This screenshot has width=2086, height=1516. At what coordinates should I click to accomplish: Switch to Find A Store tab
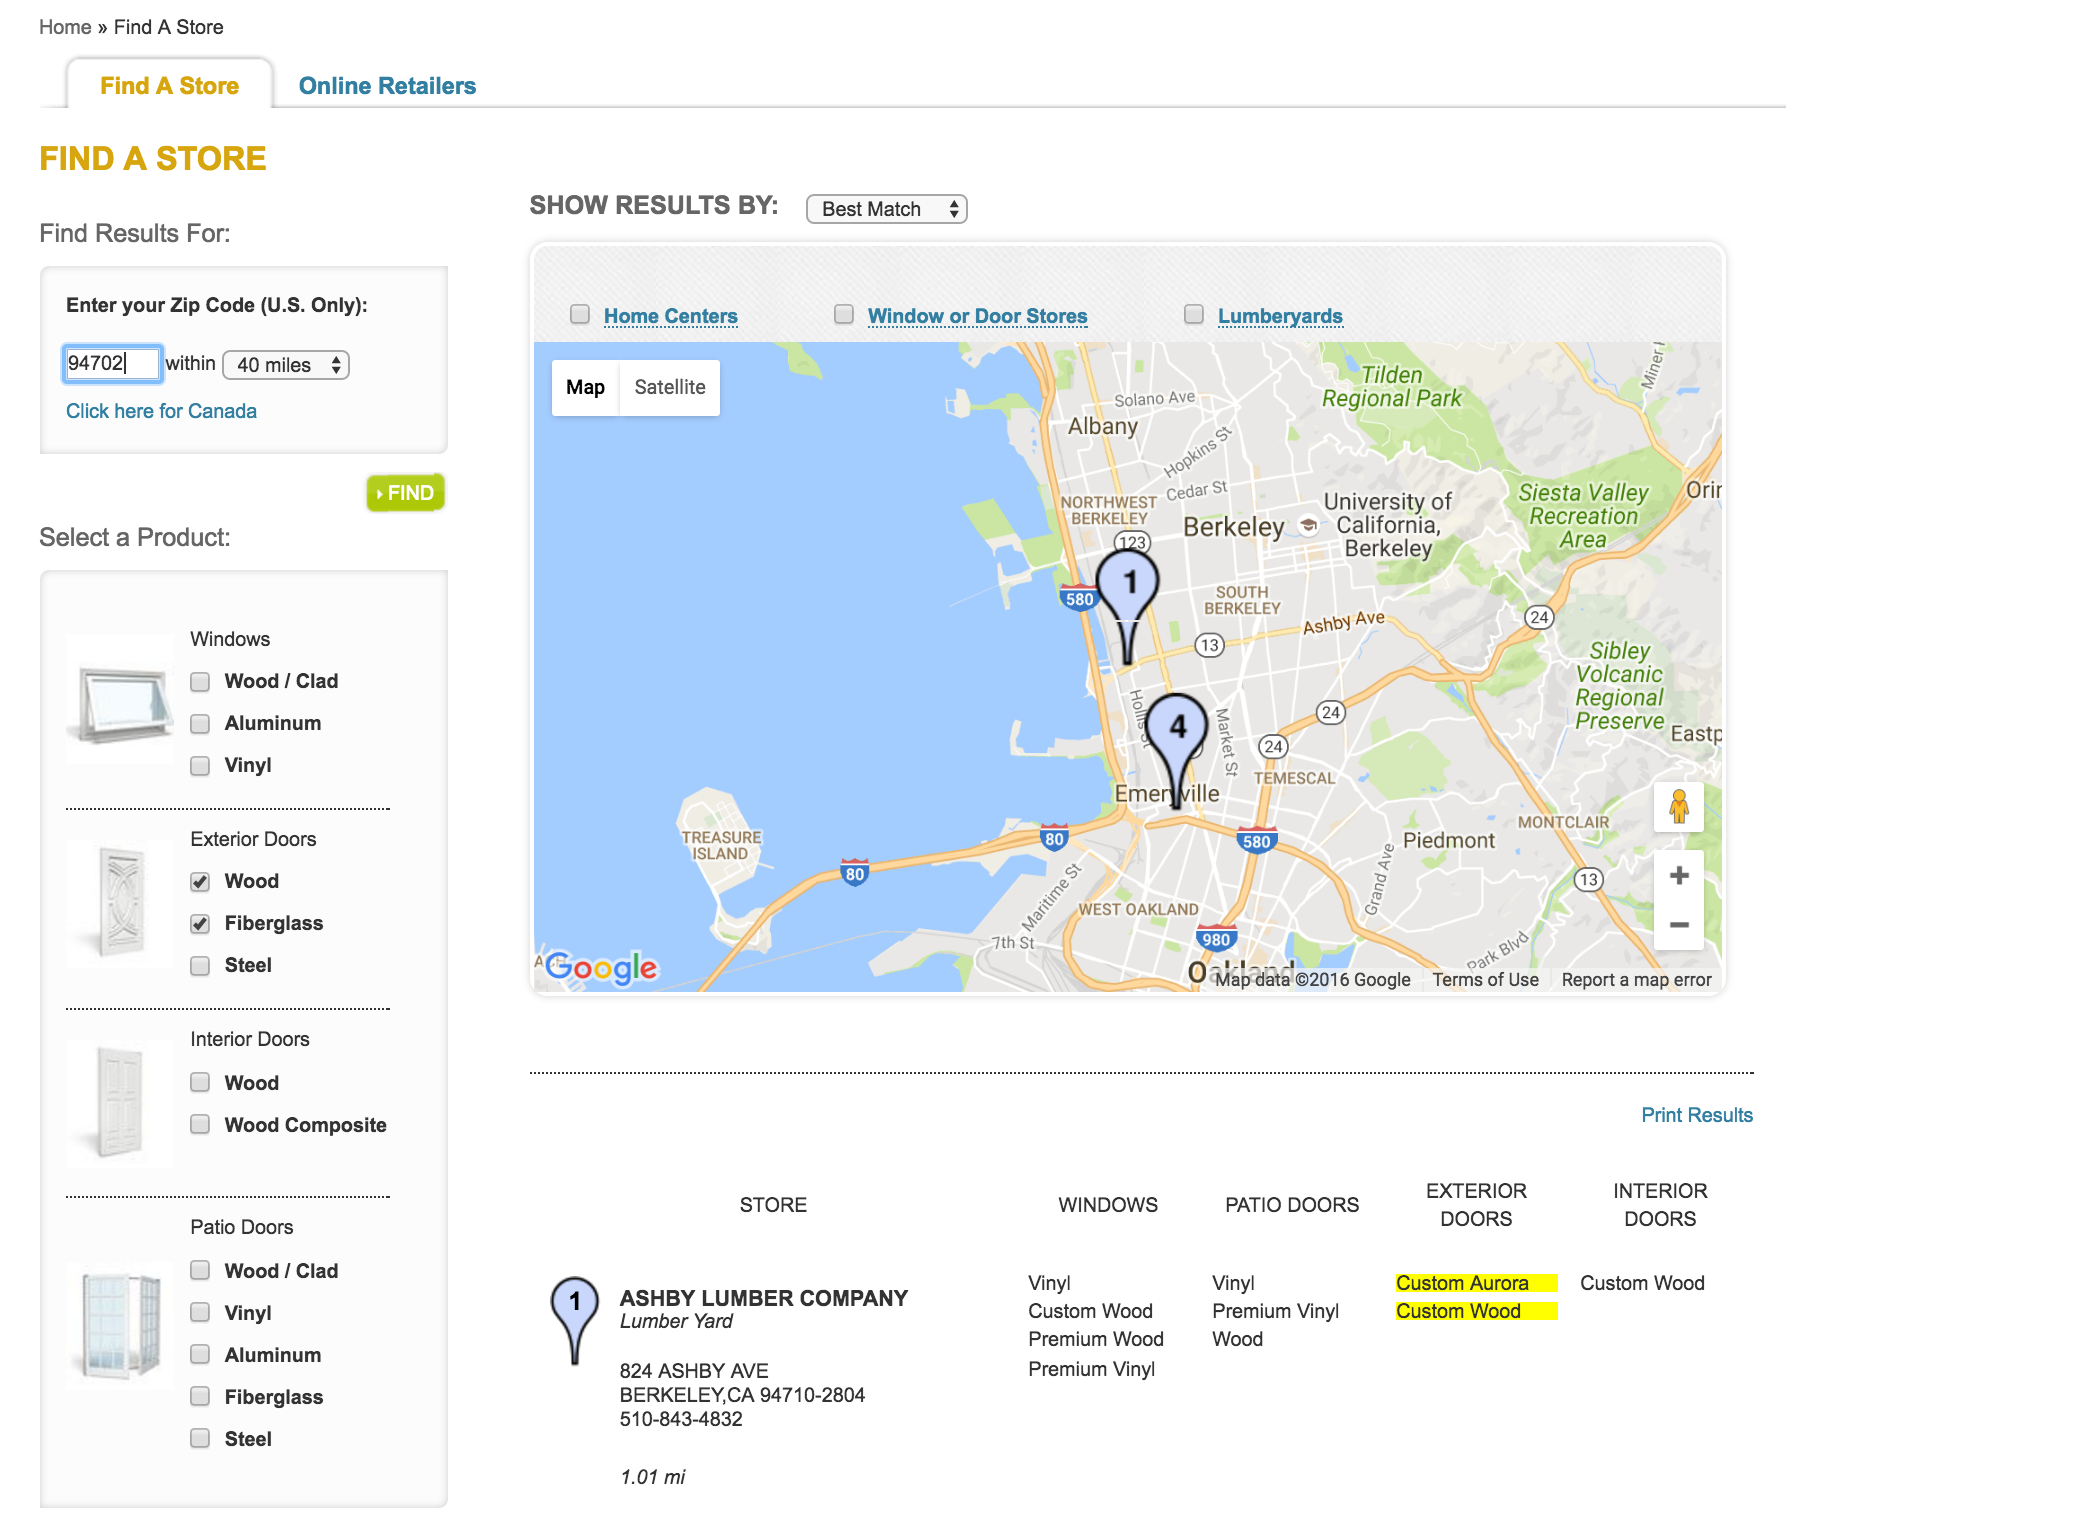pyautogui.click(x=170, y=86)
